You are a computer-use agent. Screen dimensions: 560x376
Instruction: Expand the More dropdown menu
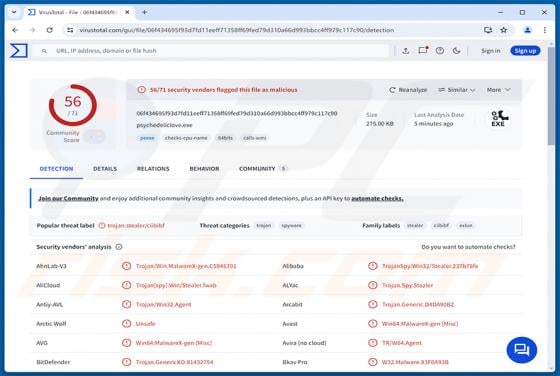(x=499, y=90)
